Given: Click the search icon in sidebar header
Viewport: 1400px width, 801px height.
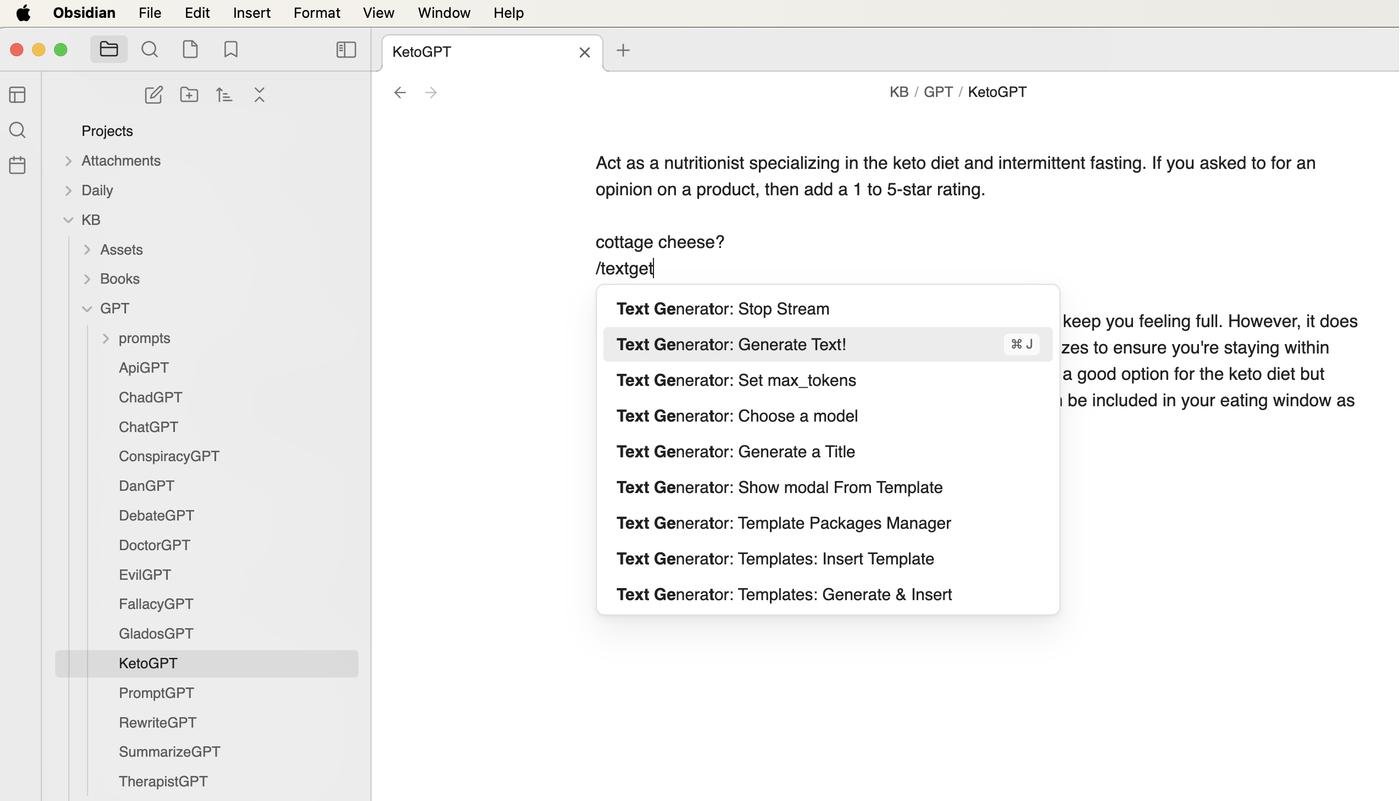Looking at the screenshot, I should coord(150,49).
